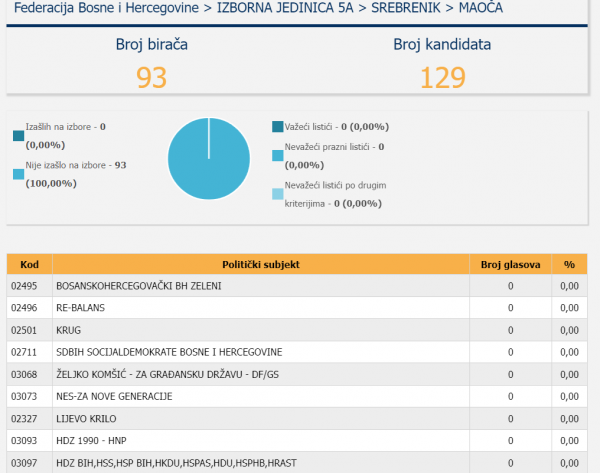Click the Važeći listići legend swatch
The width and height of the screenshot is (600, 473).
point(278,127)
